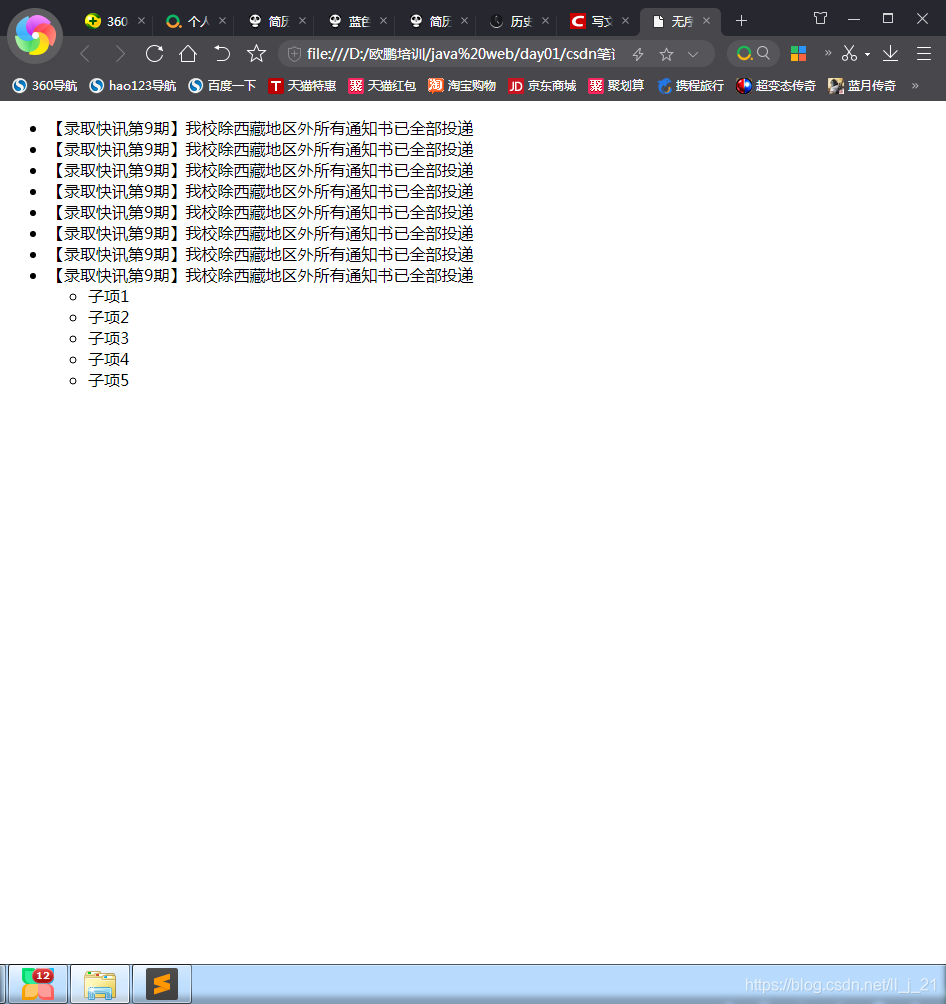This screenshot has width=946, height=1004.
Task: Reload the page with refresh icon
Action: (154, 54)
